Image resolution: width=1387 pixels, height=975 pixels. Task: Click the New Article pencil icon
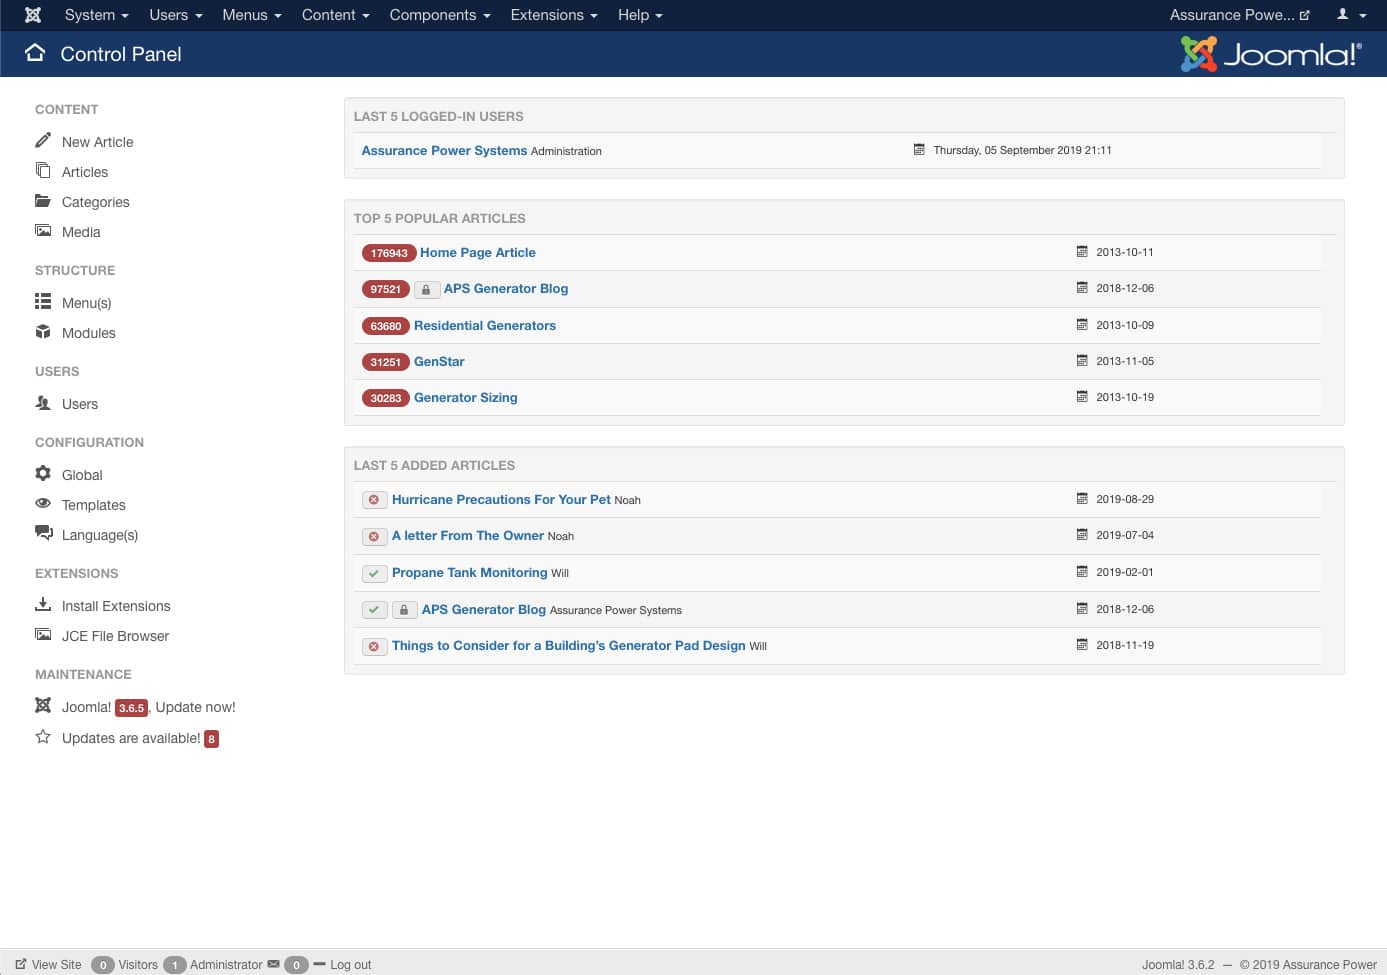43,140
